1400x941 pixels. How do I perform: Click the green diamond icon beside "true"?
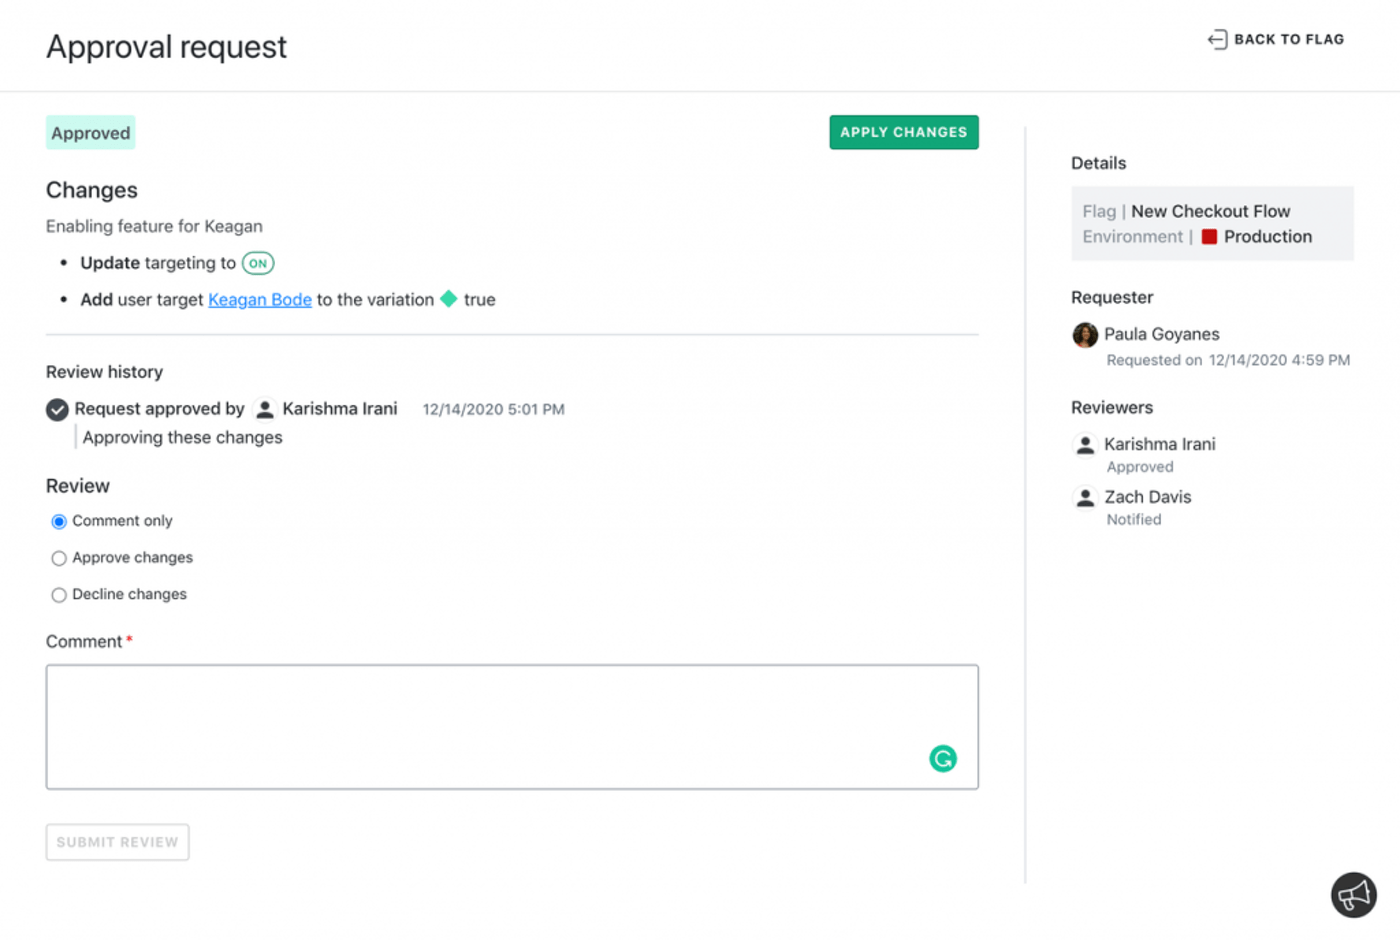[x=448, y=299]
